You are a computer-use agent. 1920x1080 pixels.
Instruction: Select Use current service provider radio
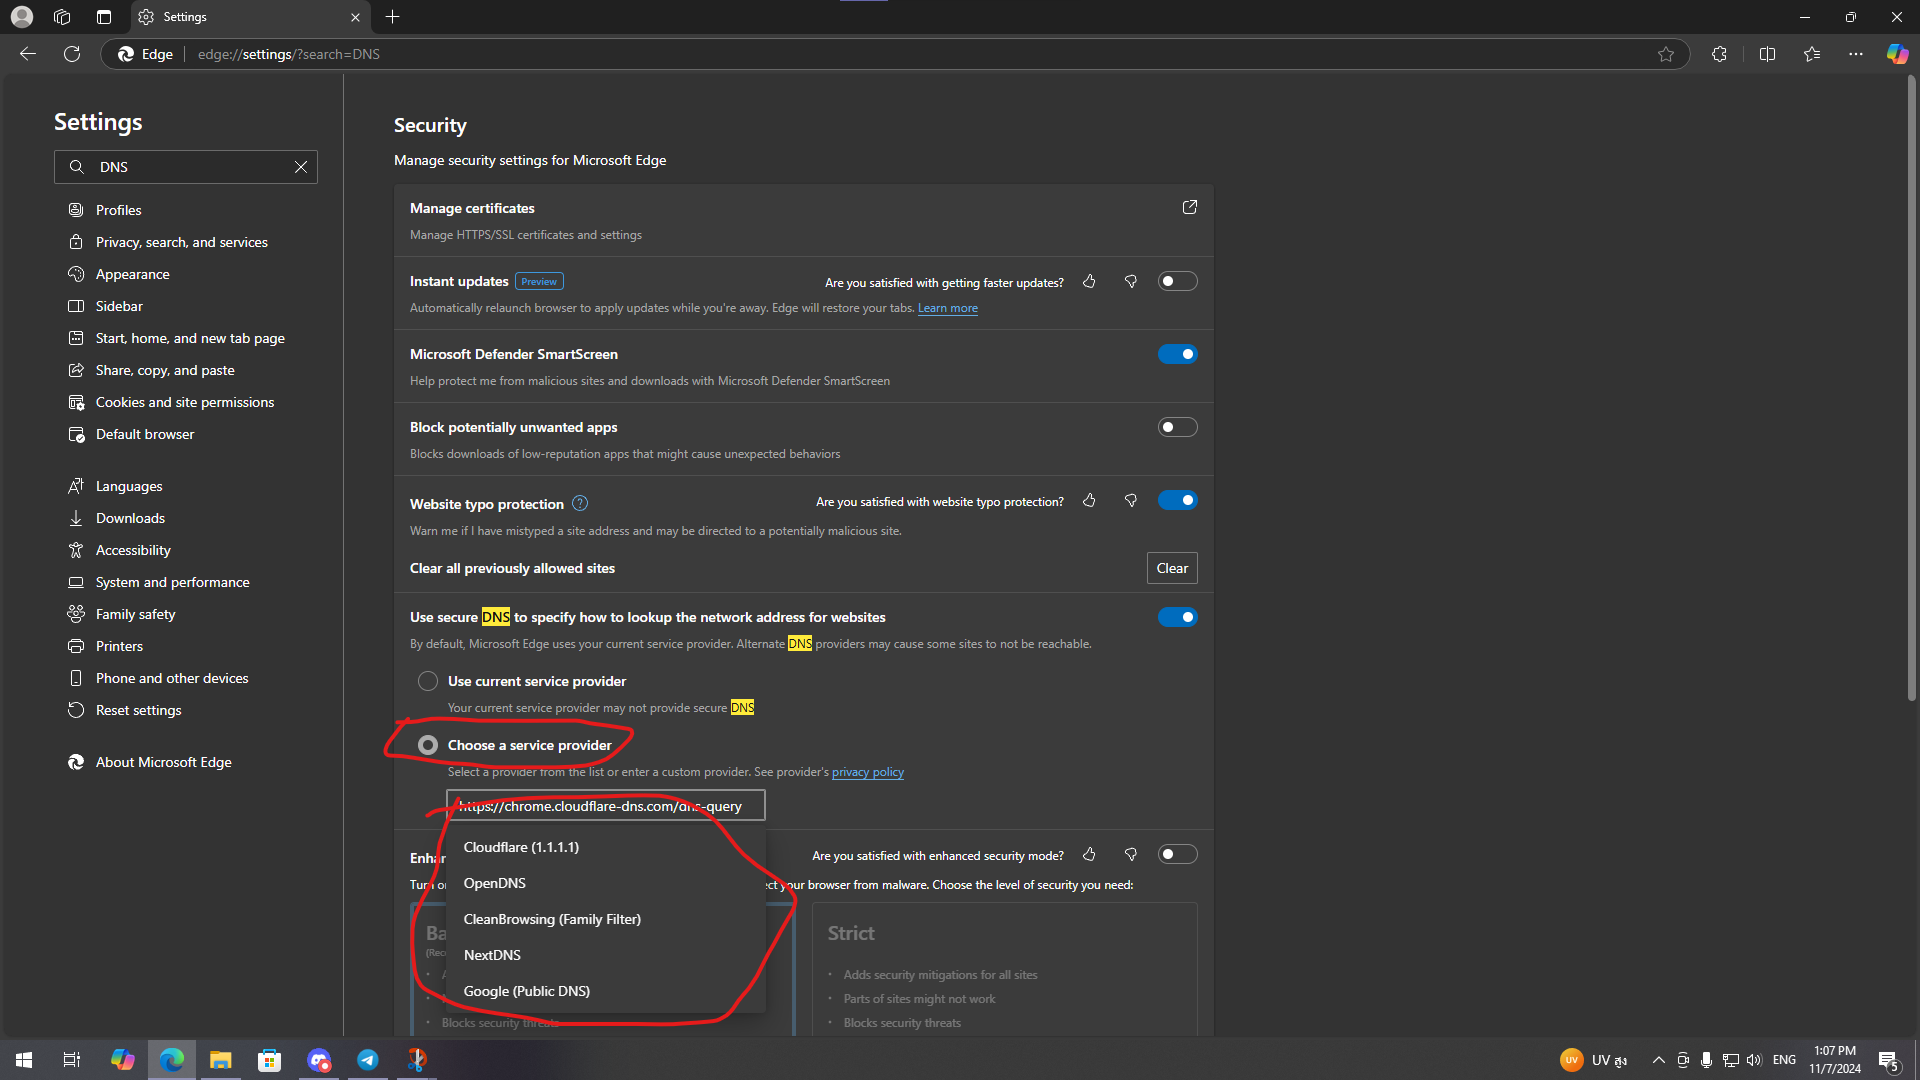428,681
